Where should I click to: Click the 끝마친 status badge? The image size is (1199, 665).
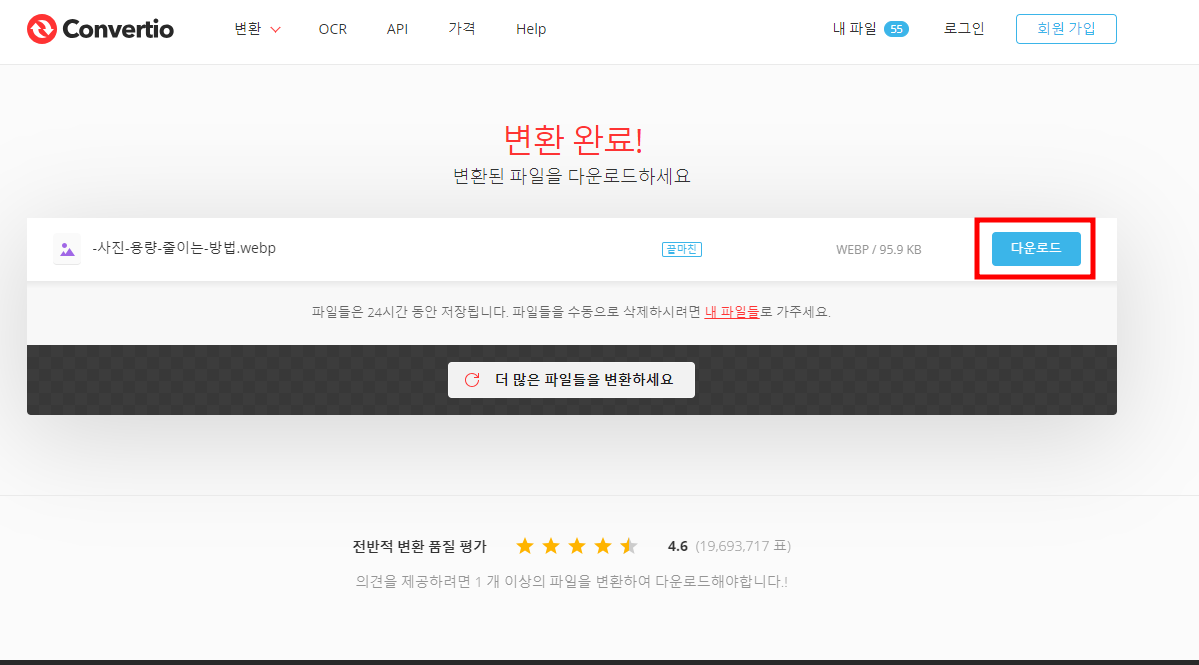(x=681, y=249)
